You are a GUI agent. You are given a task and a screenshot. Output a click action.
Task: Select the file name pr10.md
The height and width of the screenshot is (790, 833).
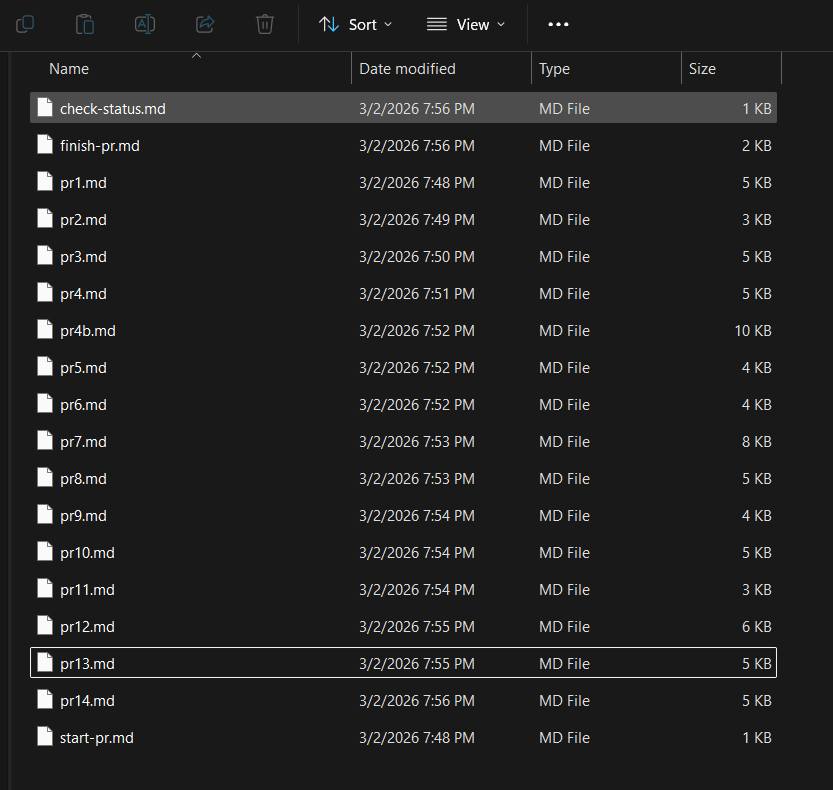pos(87,553)
